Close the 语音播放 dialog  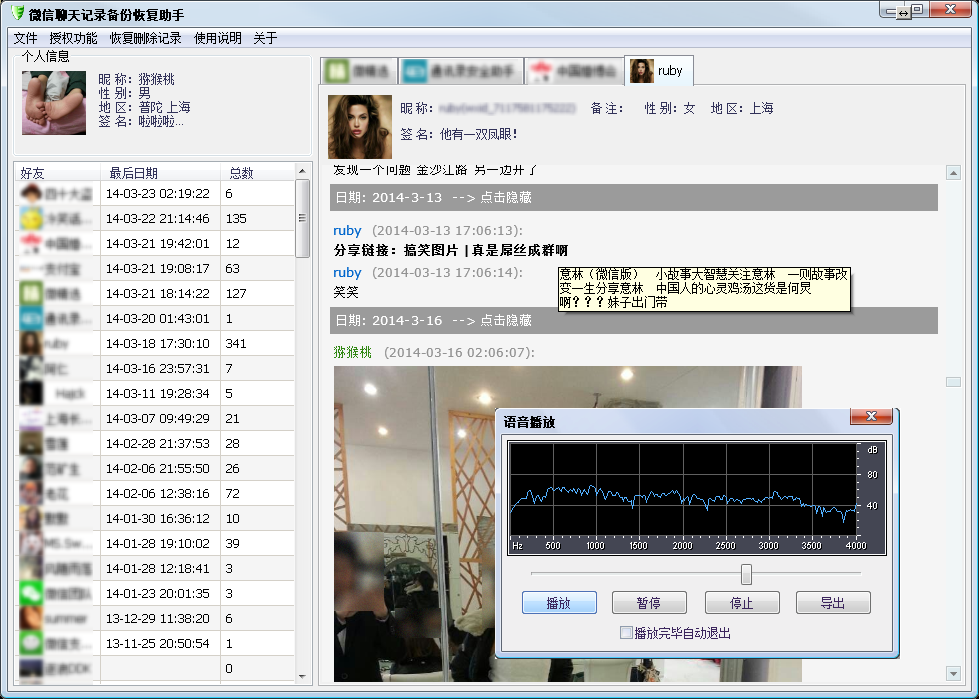(871, 417)
